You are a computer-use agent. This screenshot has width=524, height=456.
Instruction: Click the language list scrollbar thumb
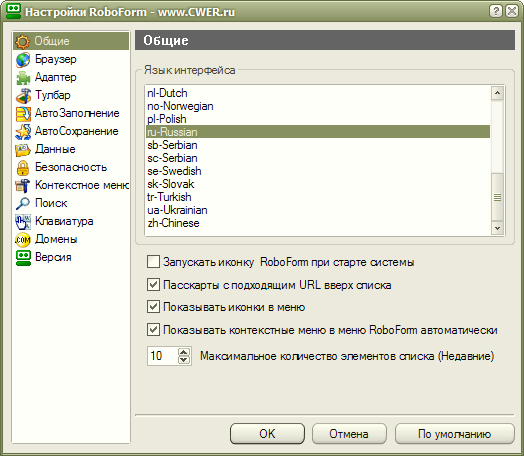coord(497,197)
